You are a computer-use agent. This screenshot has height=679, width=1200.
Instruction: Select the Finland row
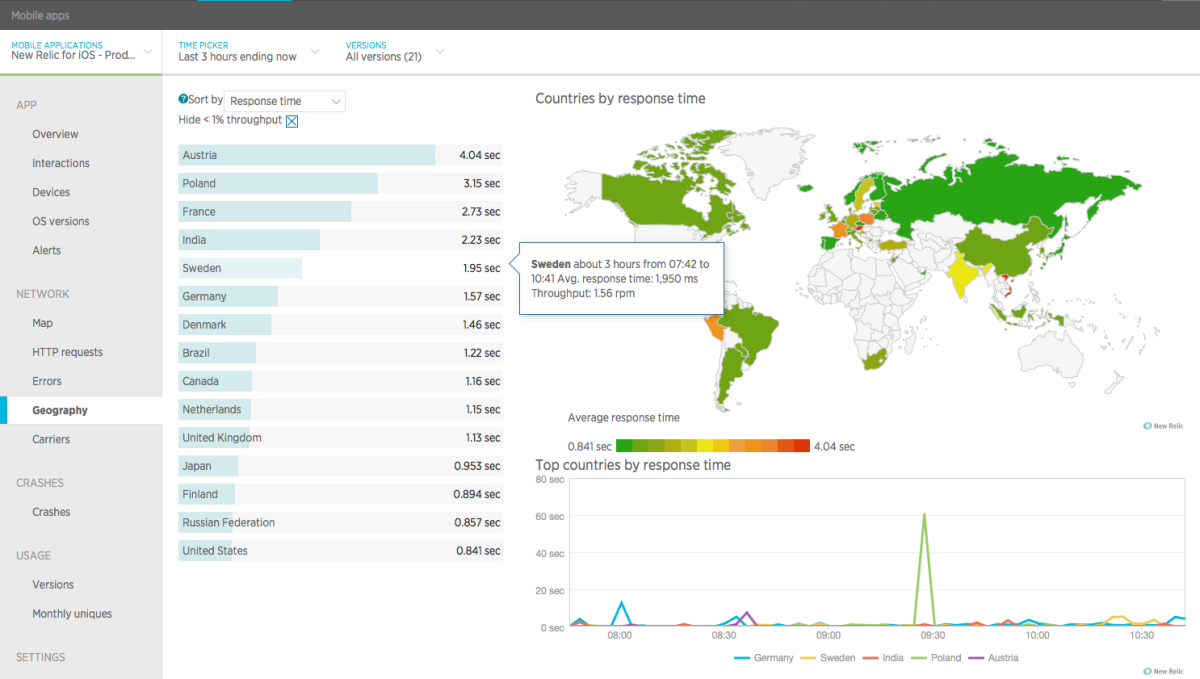[340, 494]
